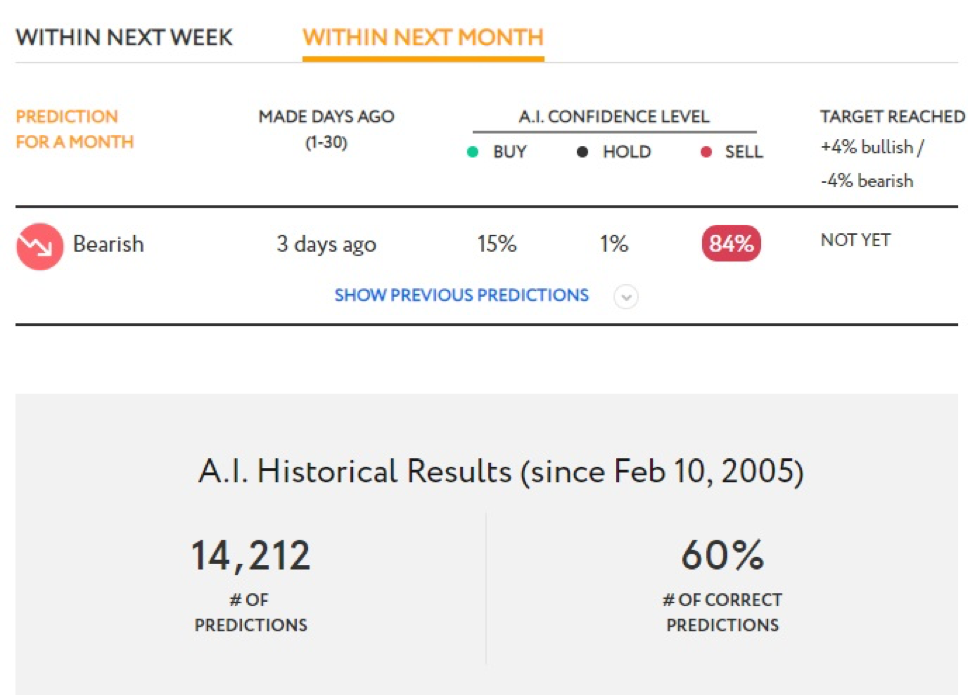Expand previous predictions with chevron circle
Viewport: 974px width, 695px height.
click(626, 297)
